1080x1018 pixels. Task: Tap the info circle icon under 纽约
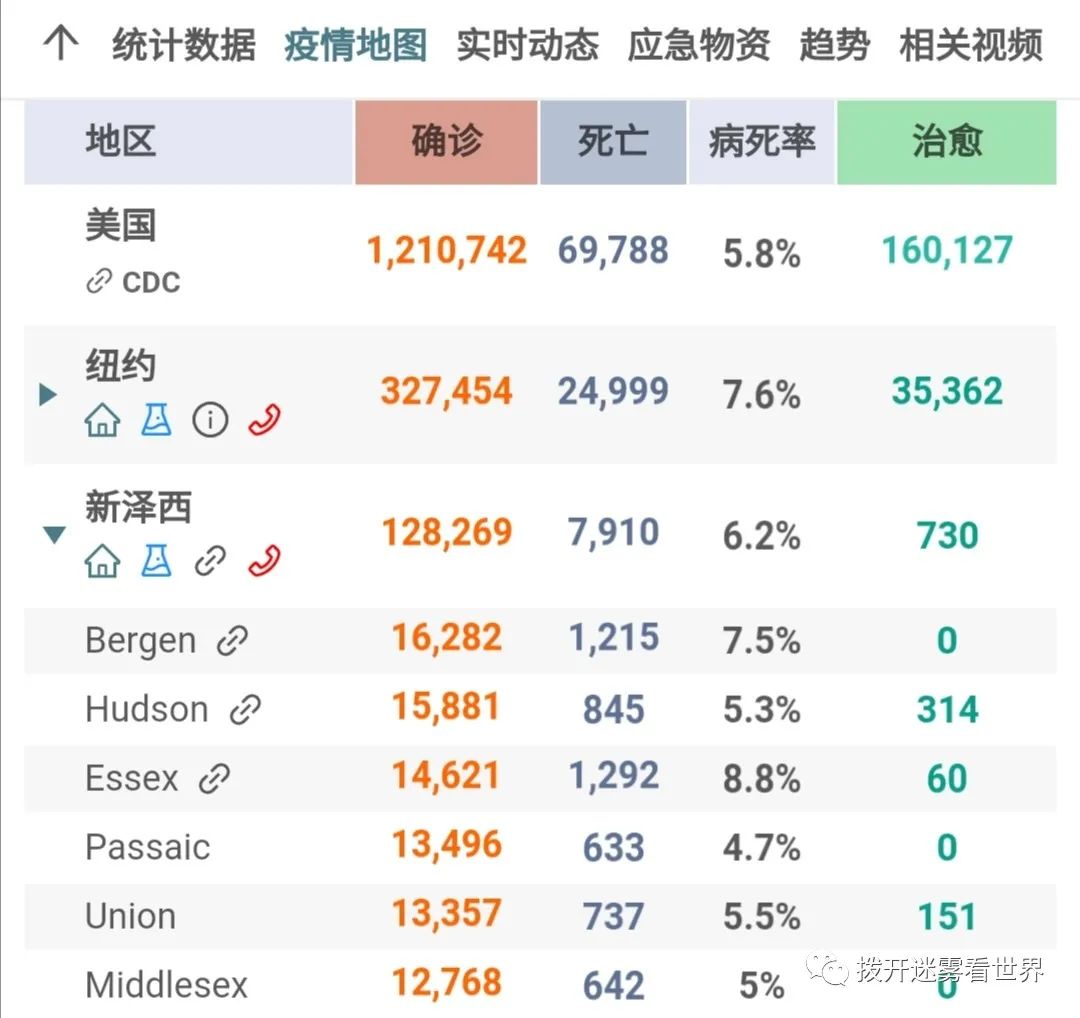(x=210, y=421)
